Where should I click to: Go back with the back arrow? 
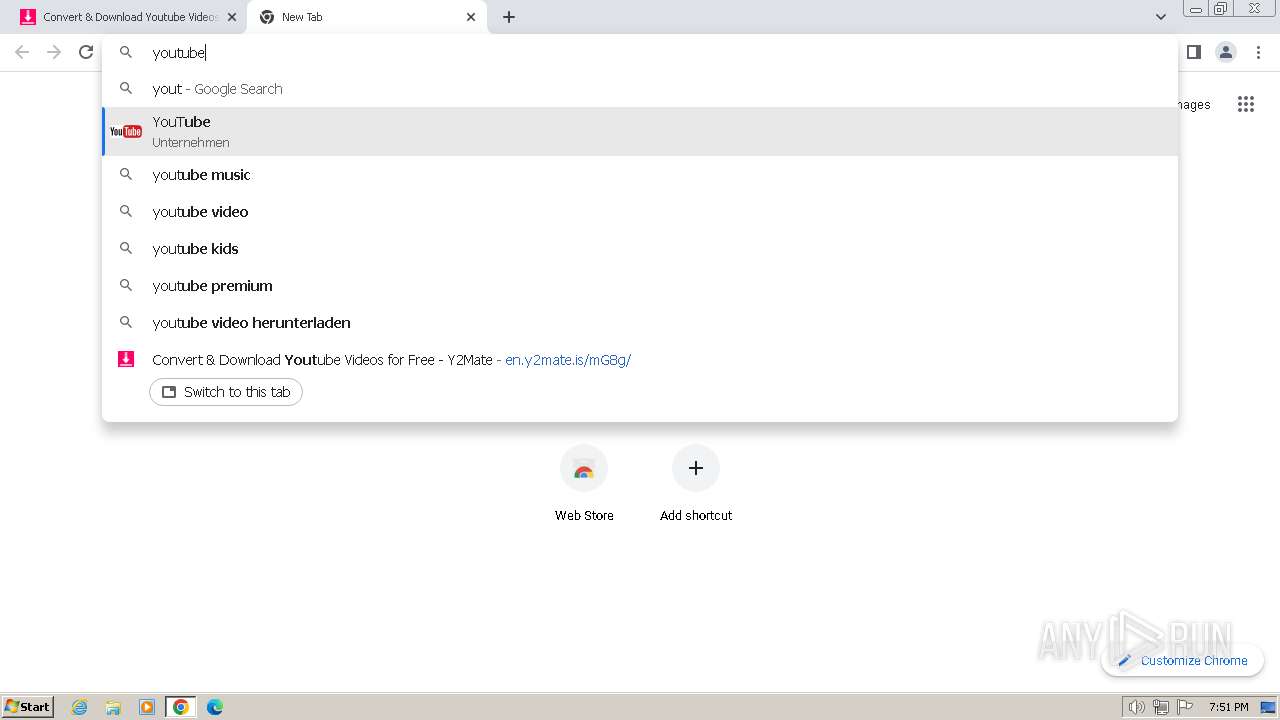[x=22, y=52]
